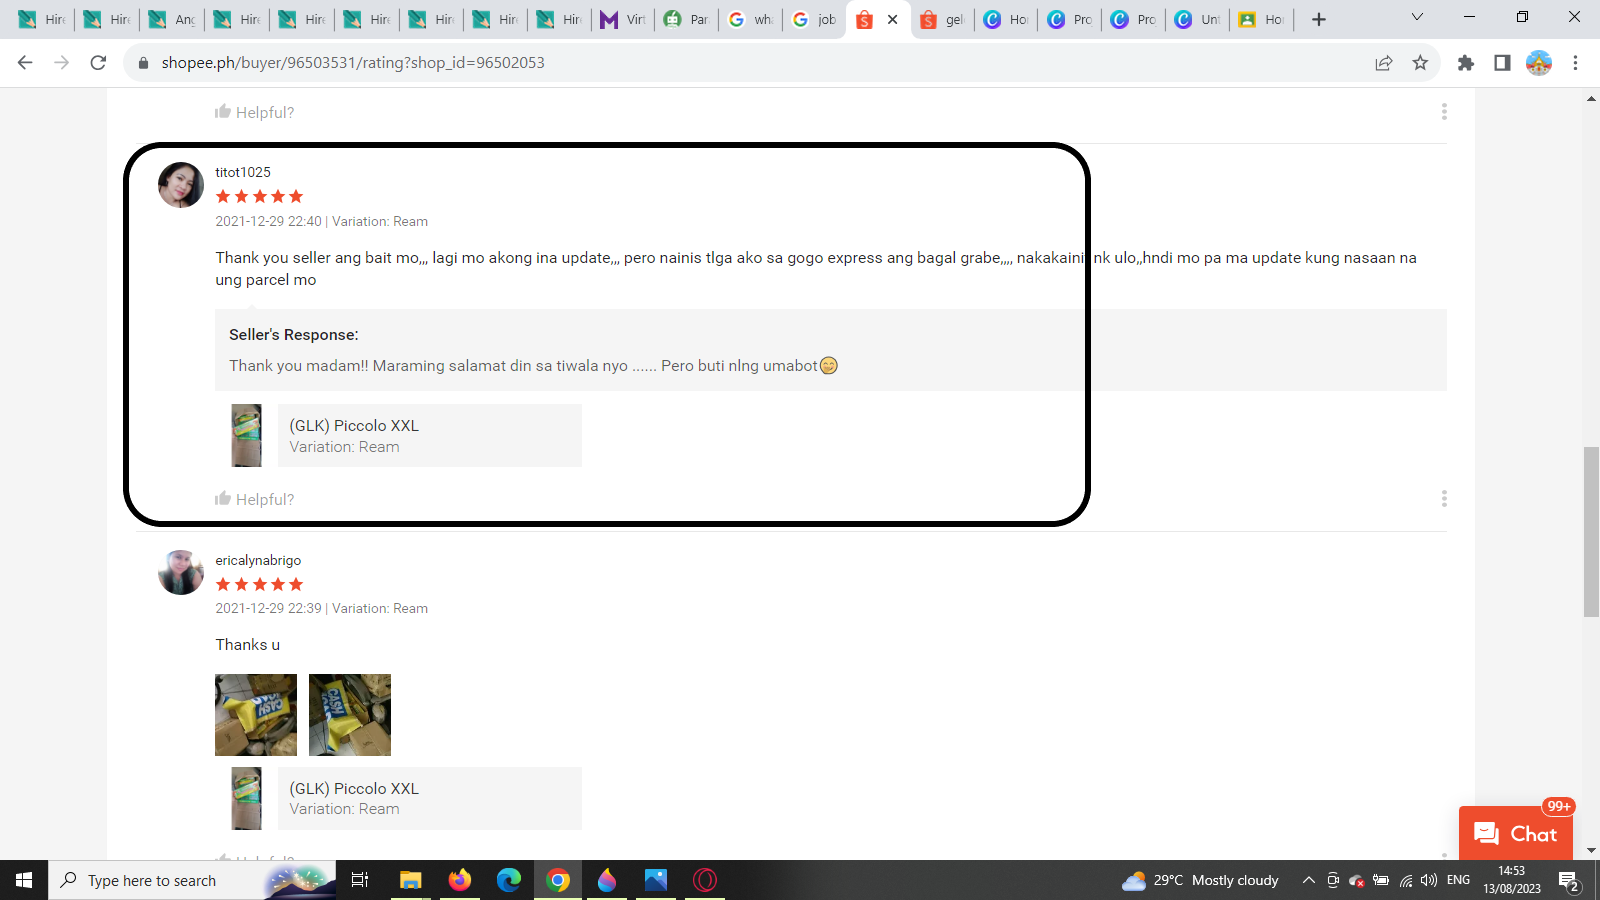Open Task View on taskbar

click(x=360, y=880)
